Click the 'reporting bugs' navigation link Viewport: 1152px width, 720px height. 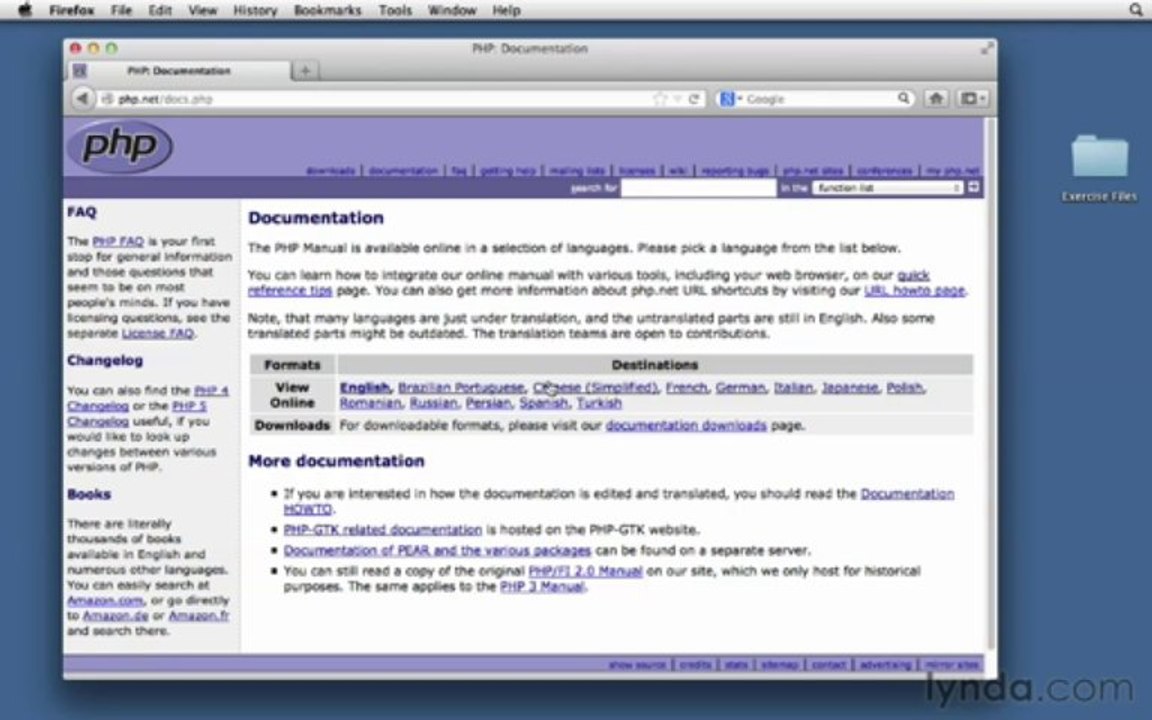point(735,170)
